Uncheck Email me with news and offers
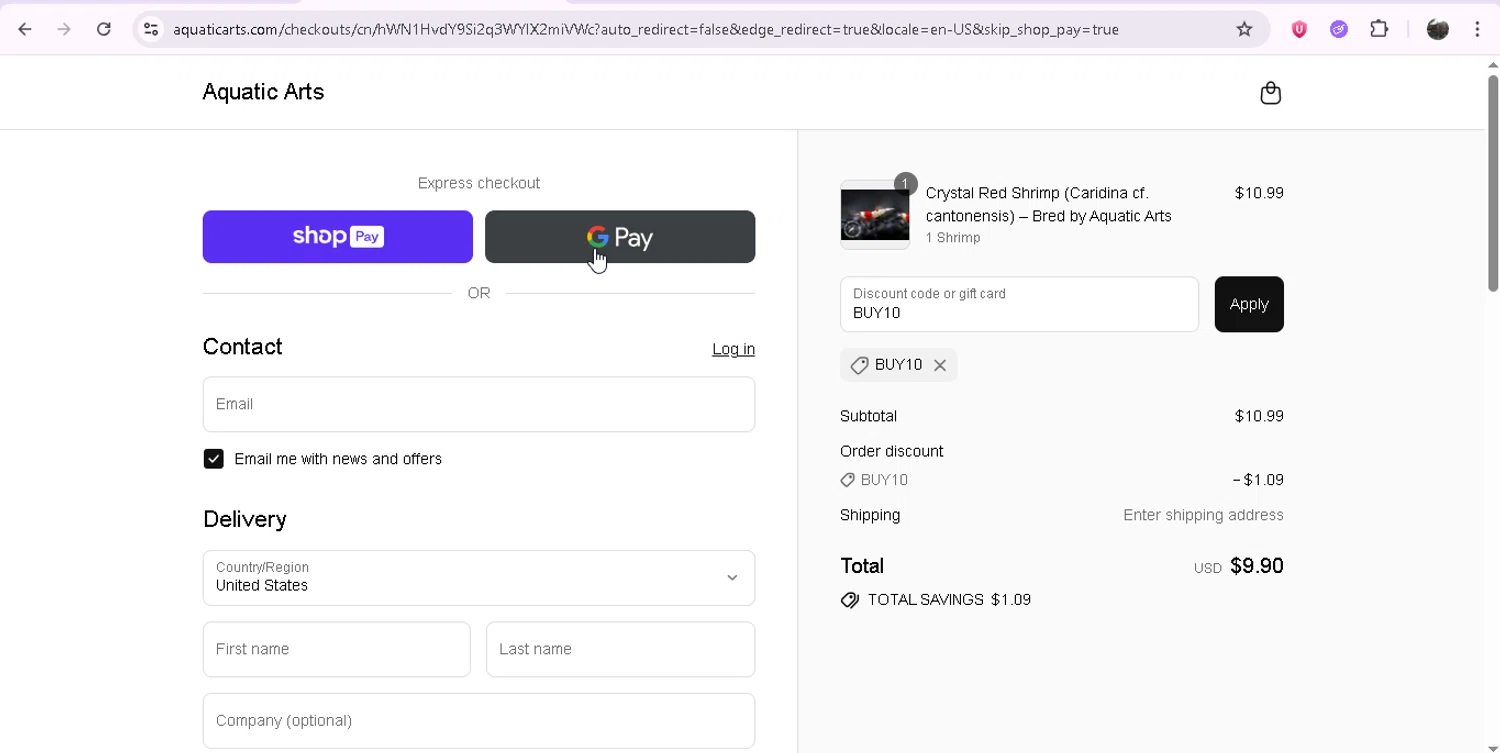 213,459
